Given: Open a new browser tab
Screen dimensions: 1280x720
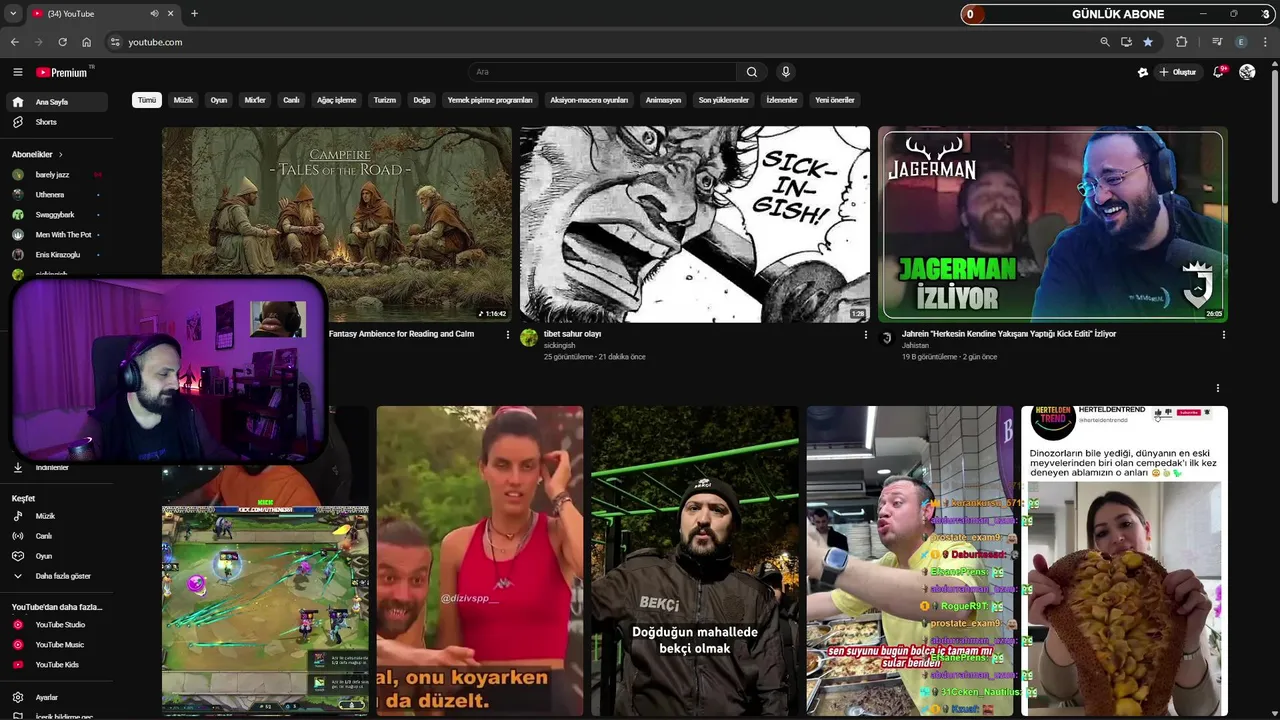Looking at the screenshot, I should 194,14.
